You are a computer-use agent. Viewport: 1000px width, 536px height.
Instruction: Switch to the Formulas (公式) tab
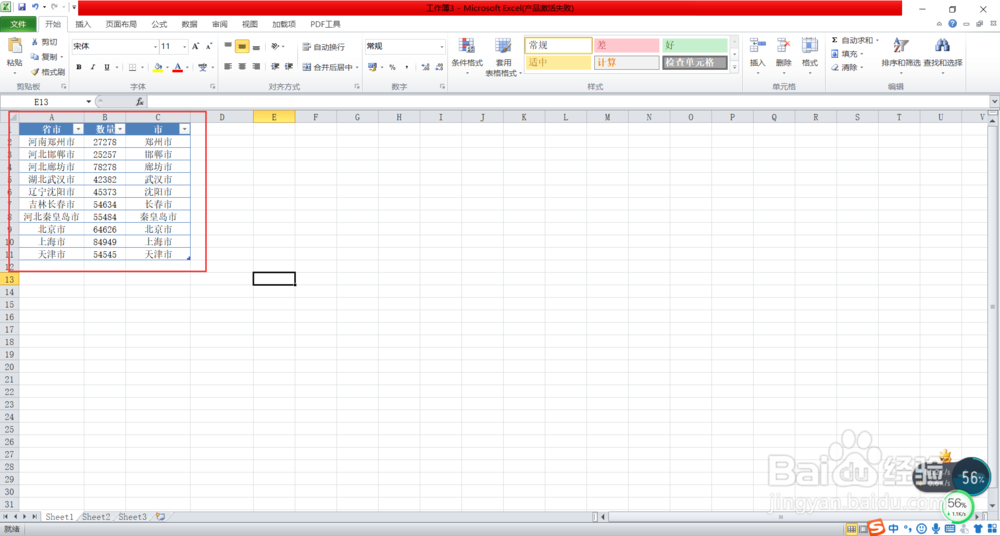coord(159,24)
